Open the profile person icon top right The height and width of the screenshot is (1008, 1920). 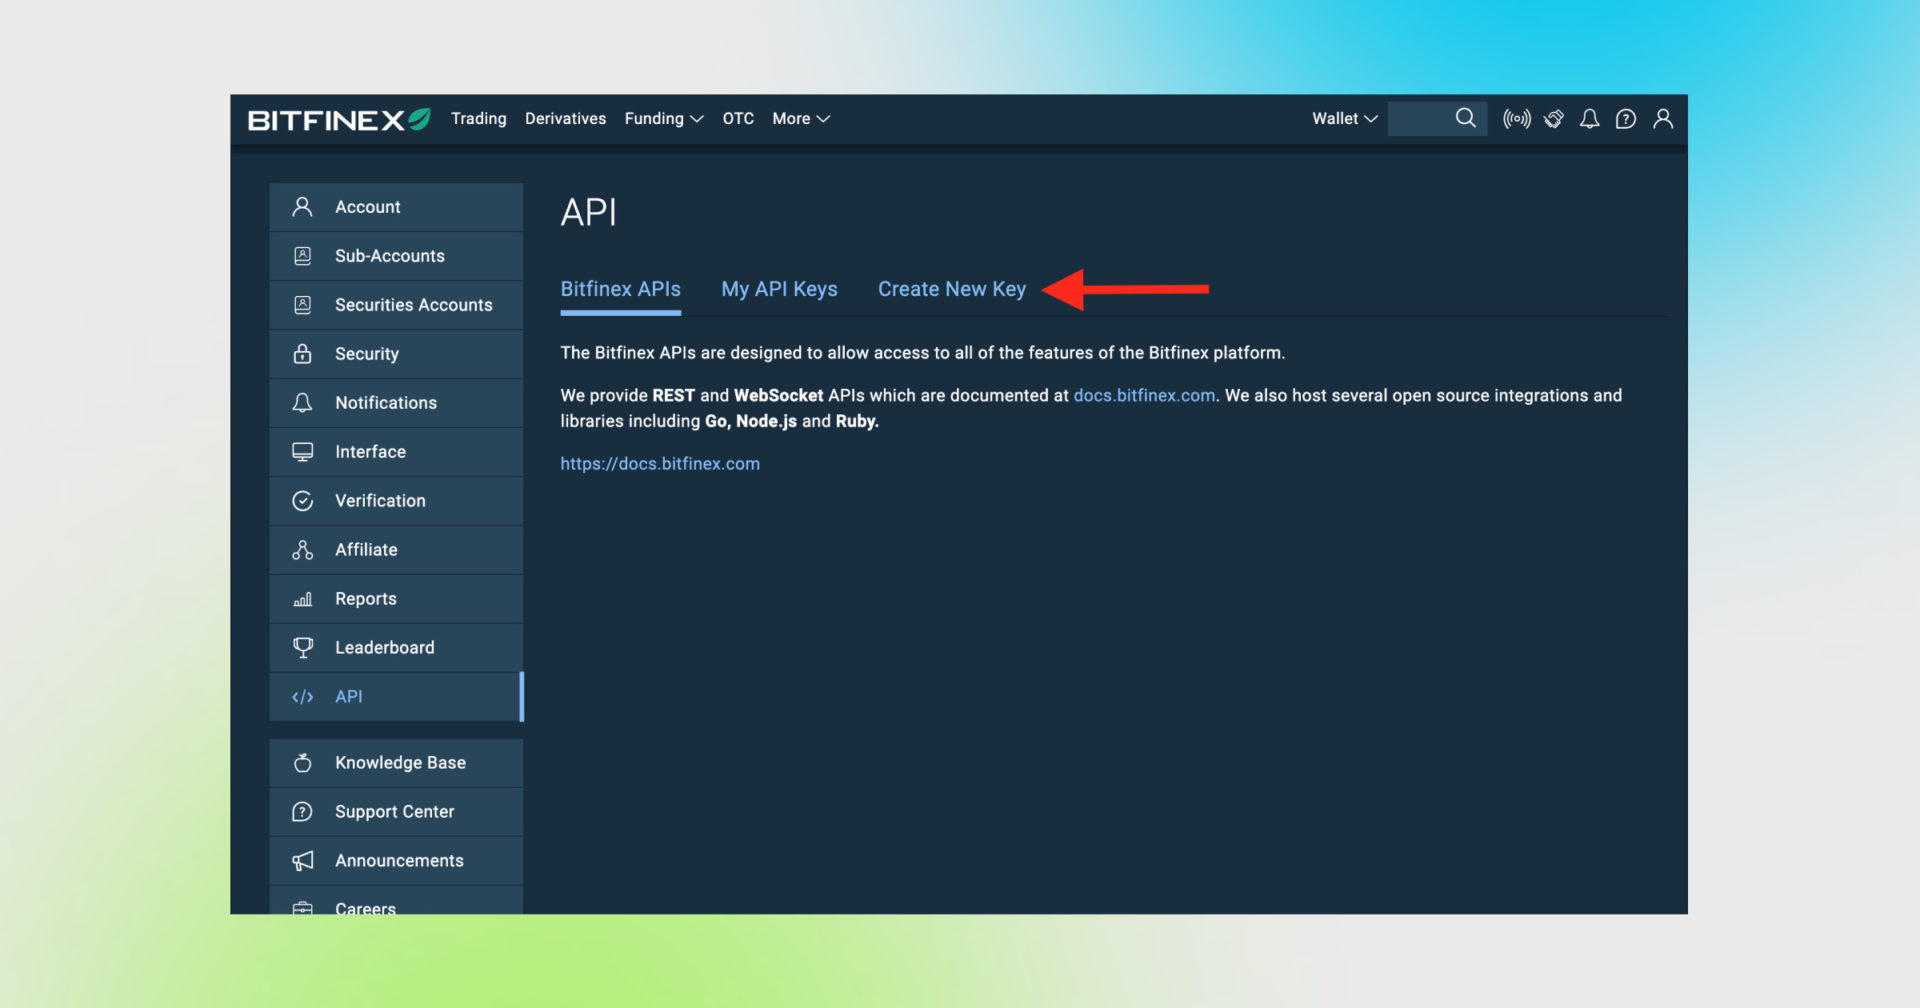click(1663, 118)
